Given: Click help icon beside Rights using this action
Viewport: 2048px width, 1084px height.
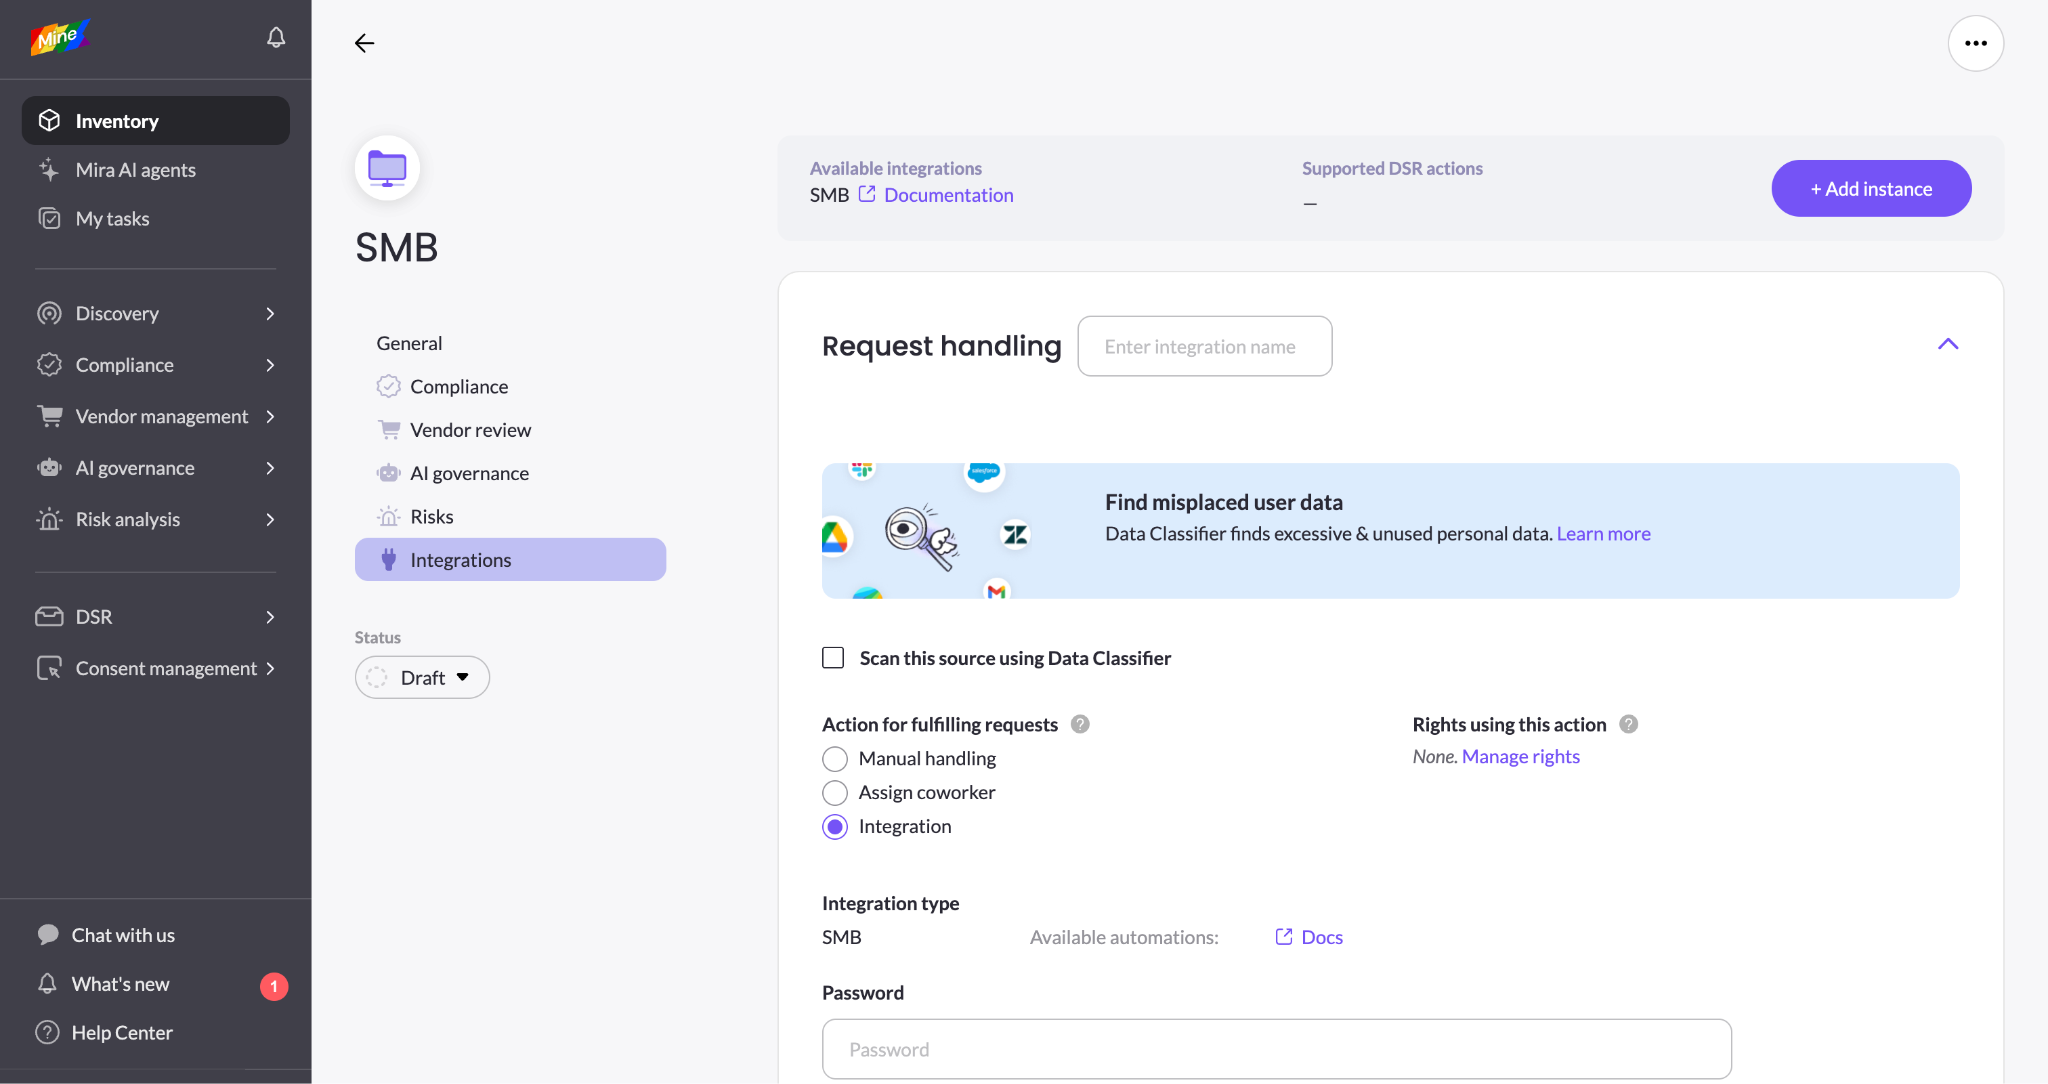Looking at the screenshot, I should tap(1629, 724).
